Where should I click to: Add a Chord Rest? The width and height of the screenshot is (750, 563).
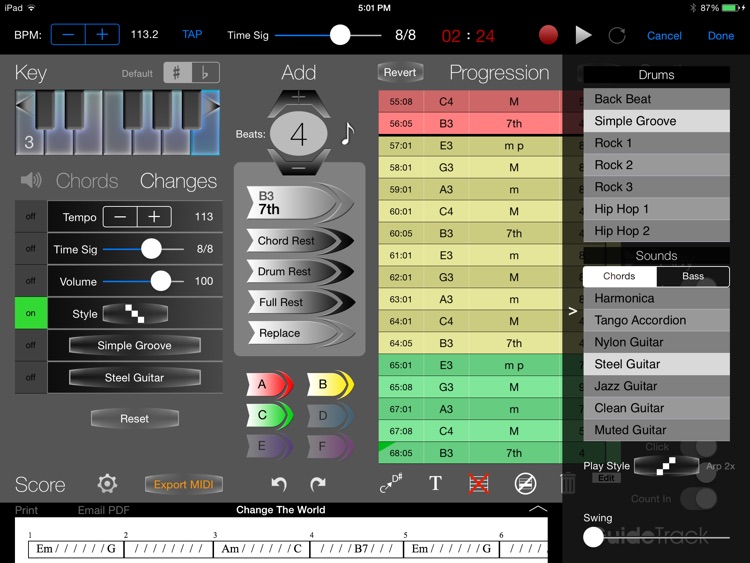click(x=299, y=241)
